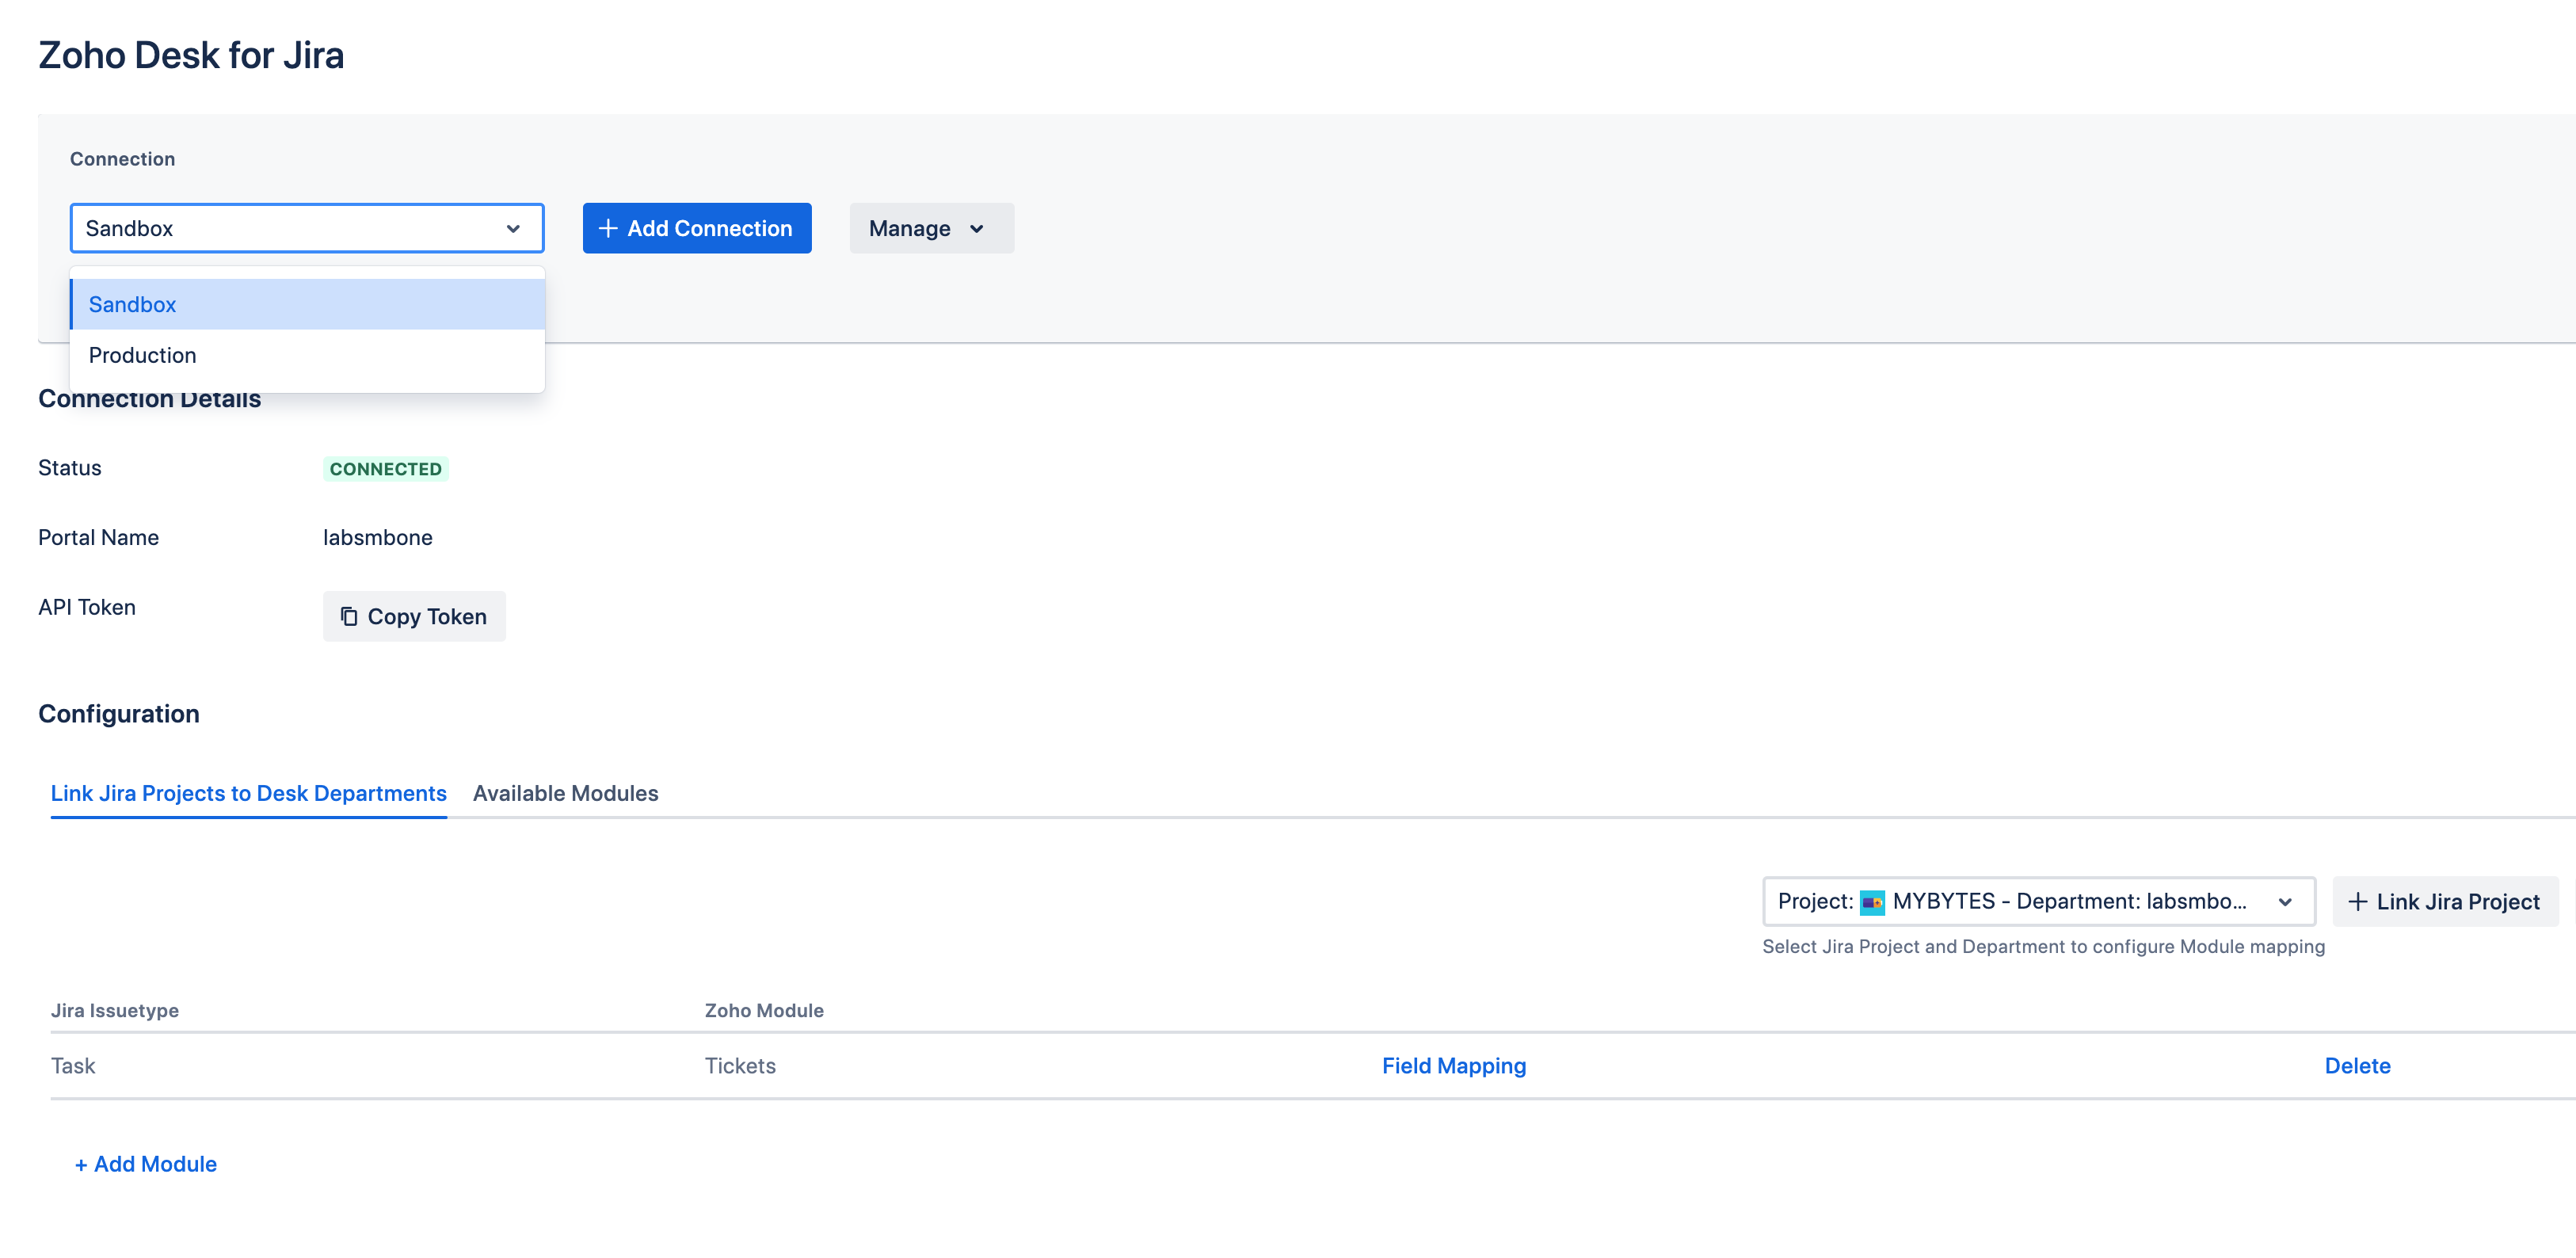The height and width of the screenshot is (1258, 2576).
Task: Click the Add Module link
Action: coord(146,1164)
